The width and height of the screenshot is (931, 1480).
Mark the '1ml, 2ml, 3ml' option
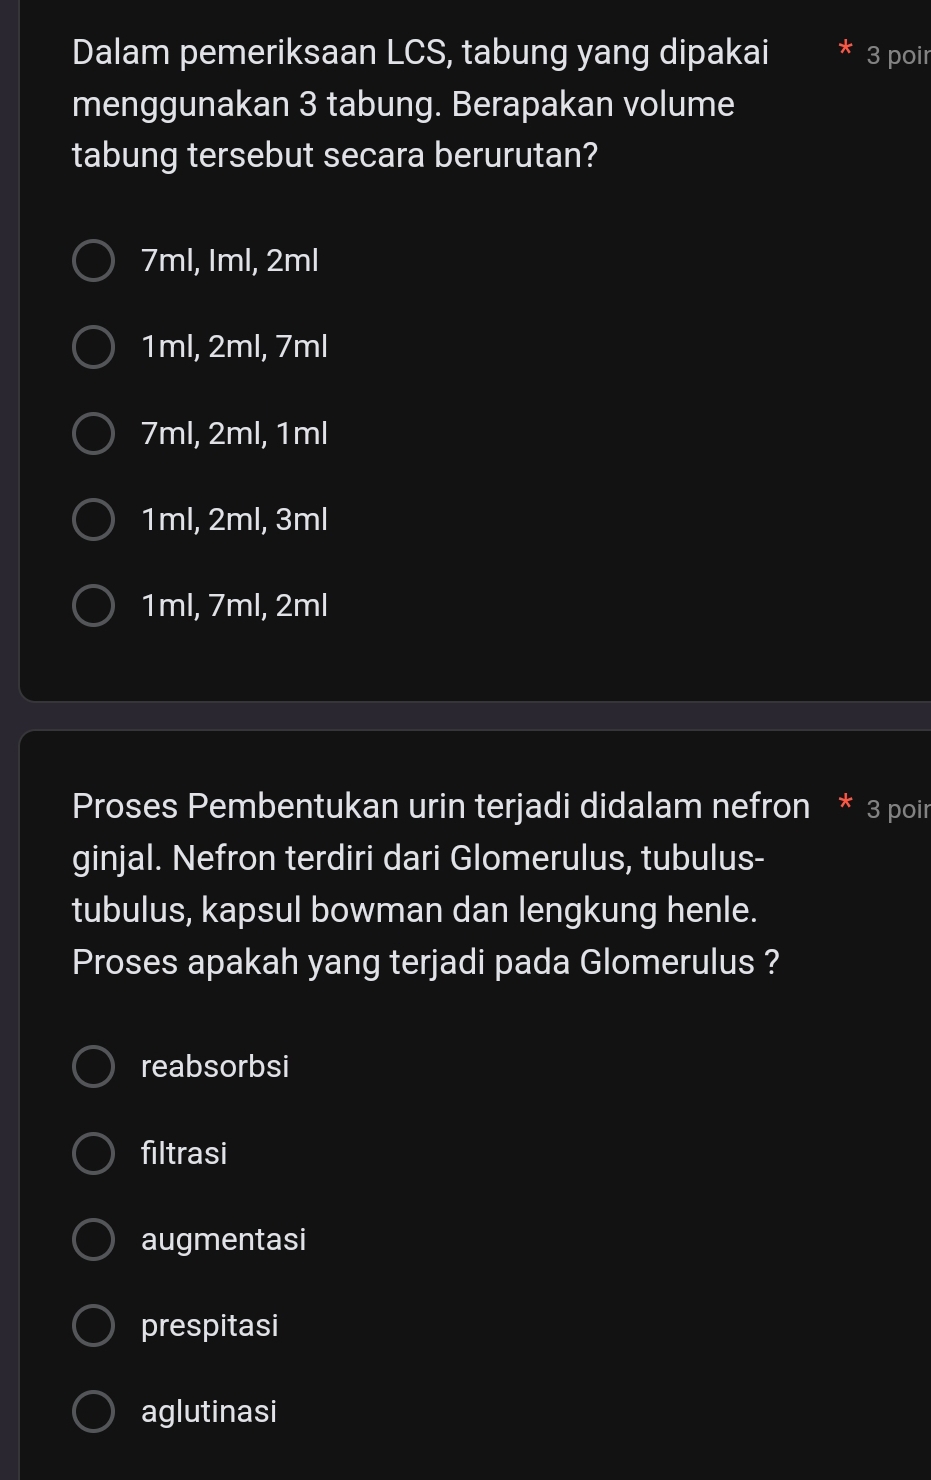click(x=93, y=520)
